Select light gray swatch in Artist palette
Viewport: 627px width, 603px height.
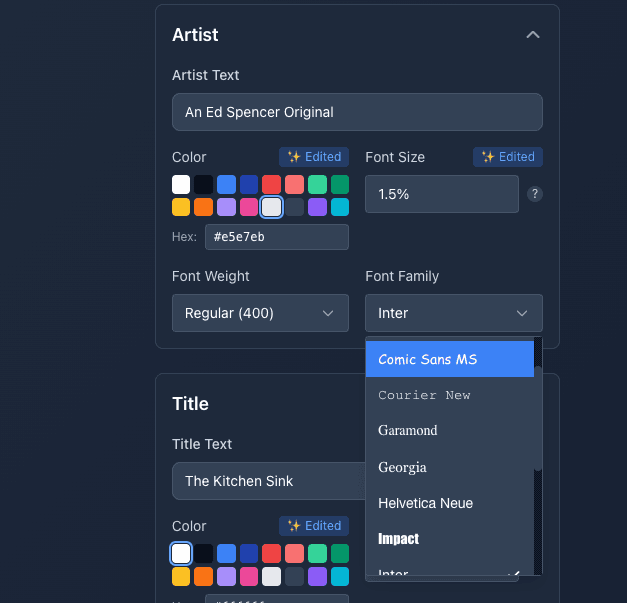click(x=272, y=207)
